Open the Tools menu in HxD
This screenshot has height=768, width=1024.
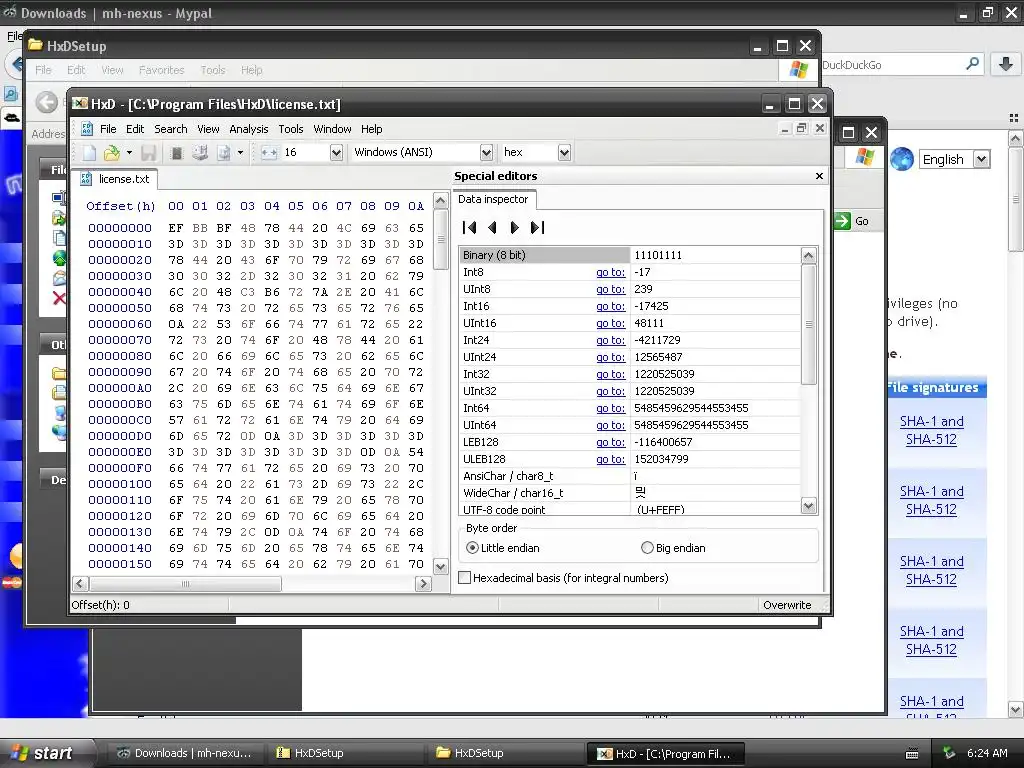[x=291, y=129]
